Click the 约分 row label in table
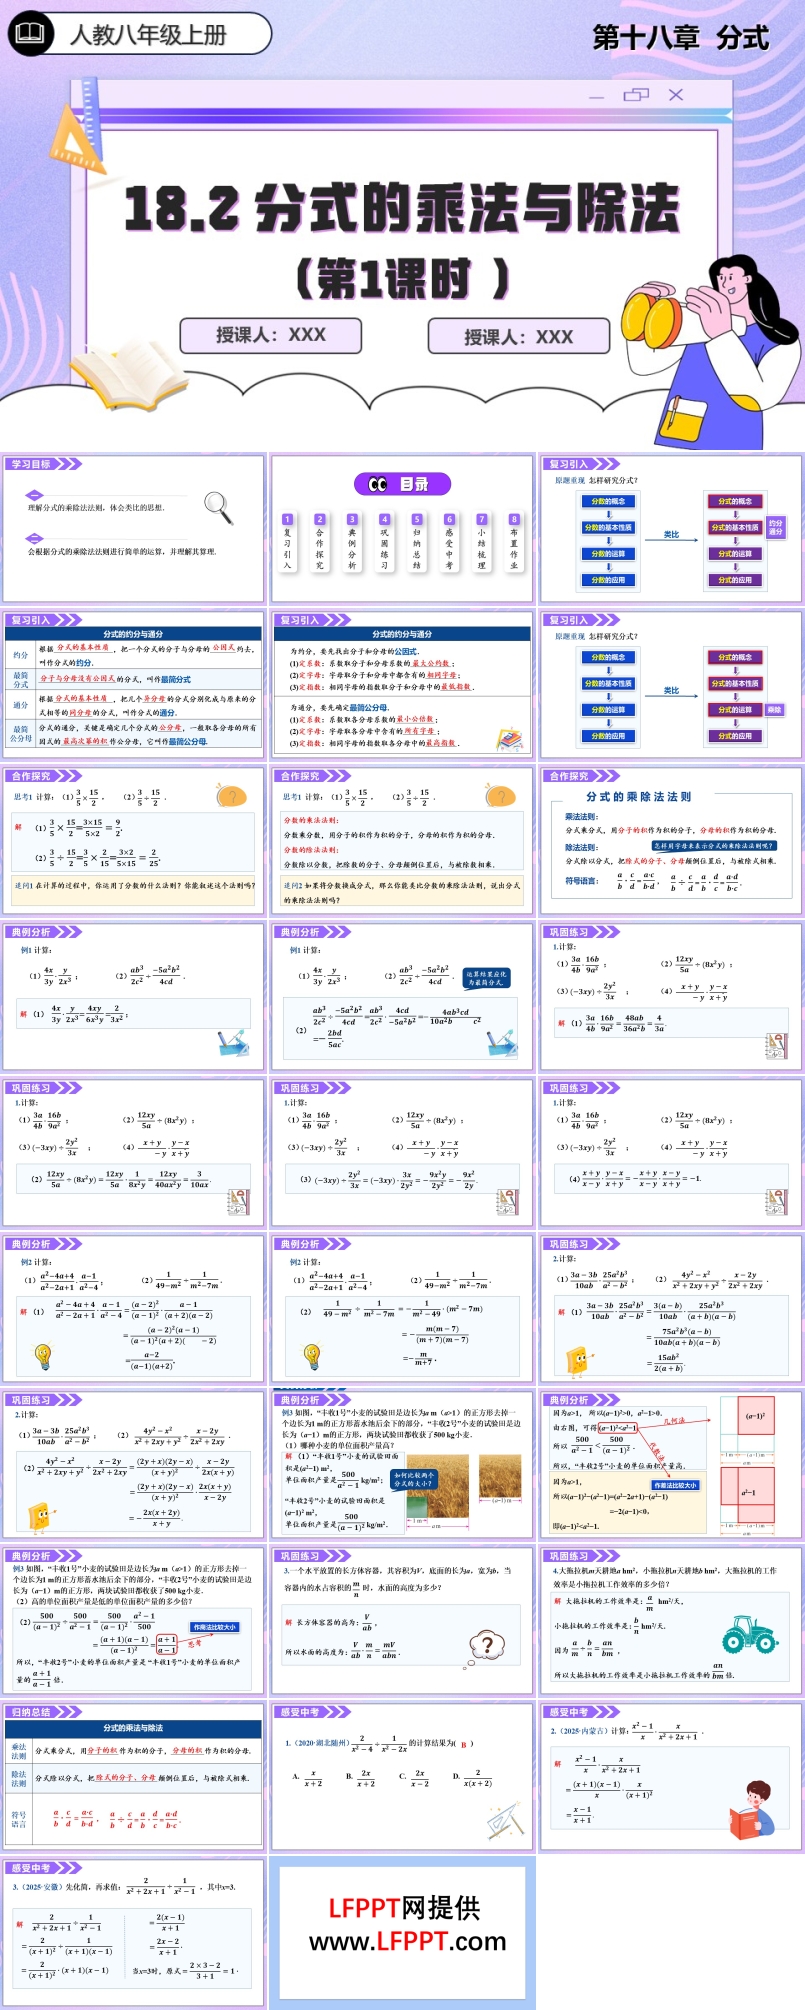This screenshot has height=2010, width=805. (x=21, y=656)
